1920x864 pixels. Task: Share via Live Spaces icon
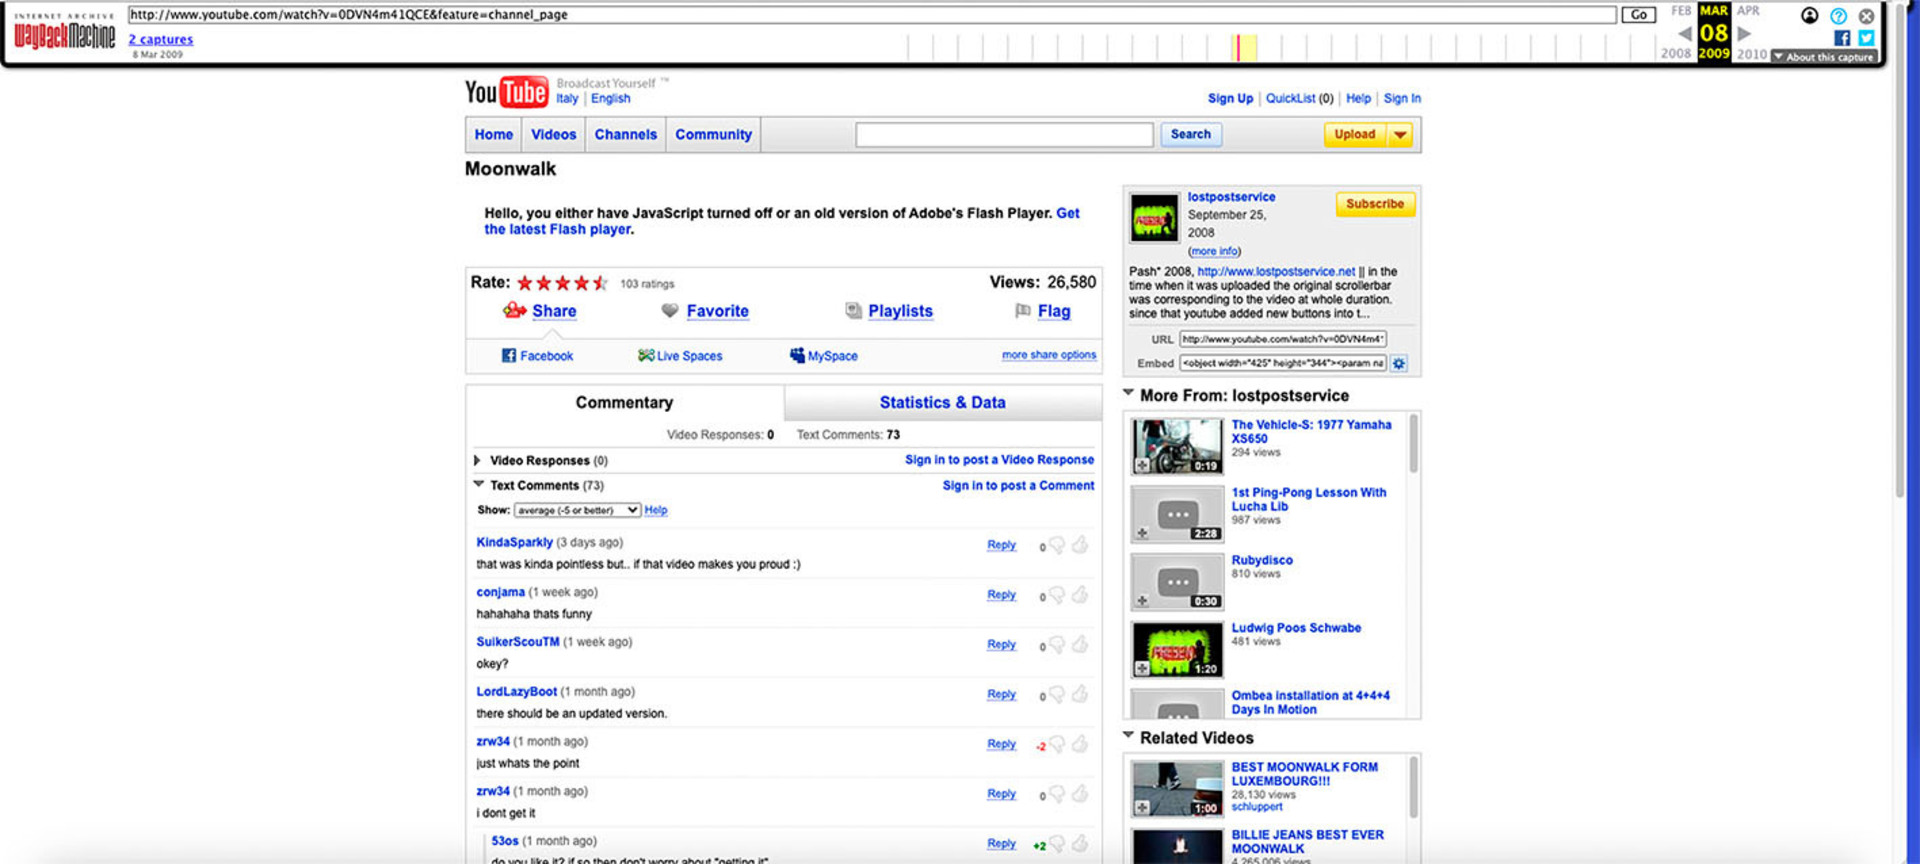point(646,355)
